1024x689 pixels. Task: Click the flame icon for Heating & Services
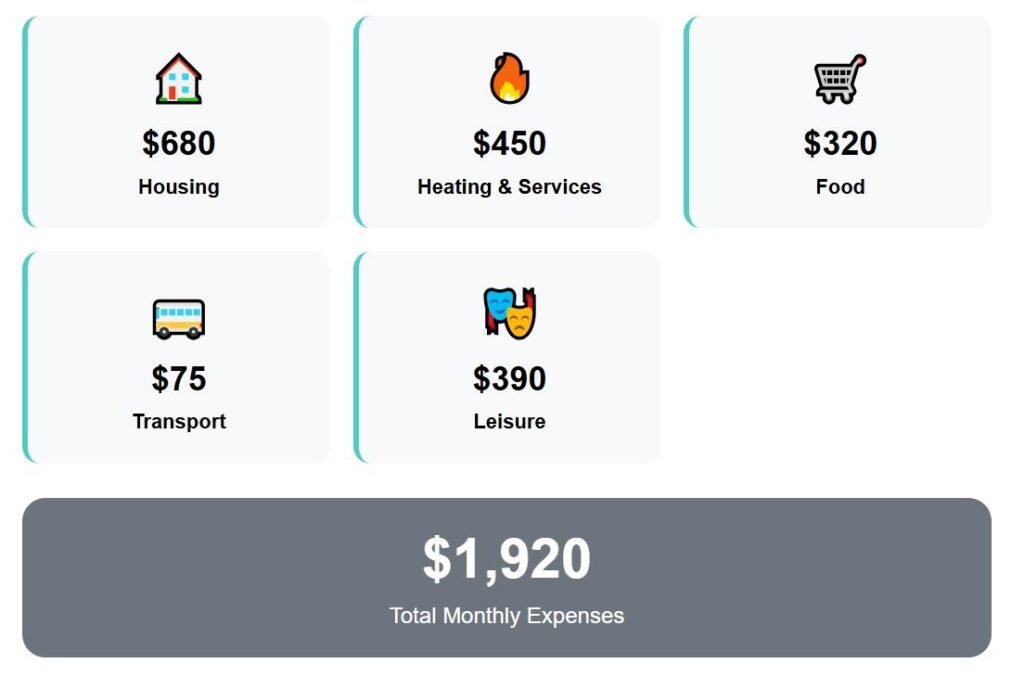point(509,79)
